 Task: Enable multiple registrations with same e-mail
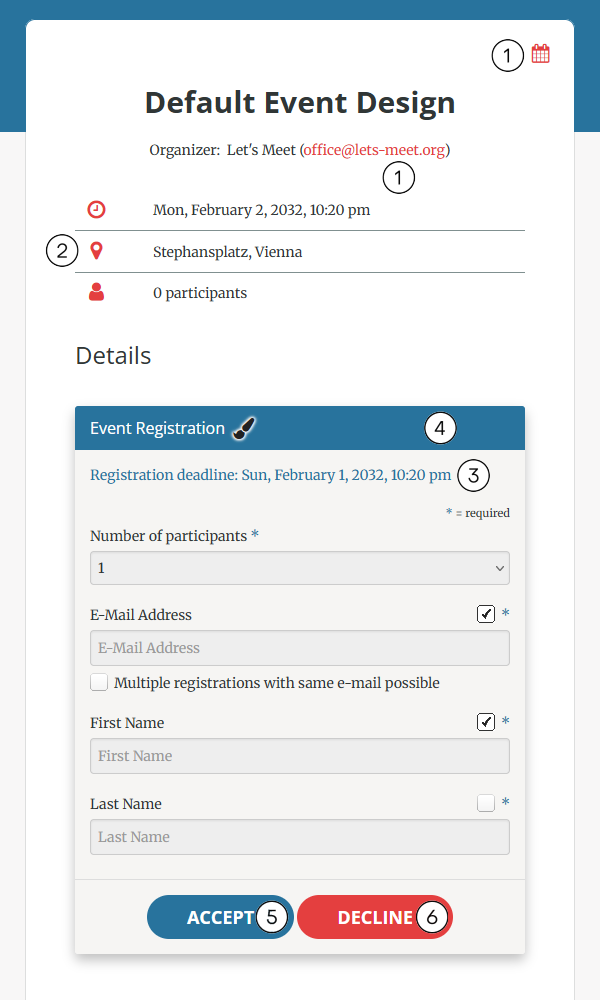point(99,682)
